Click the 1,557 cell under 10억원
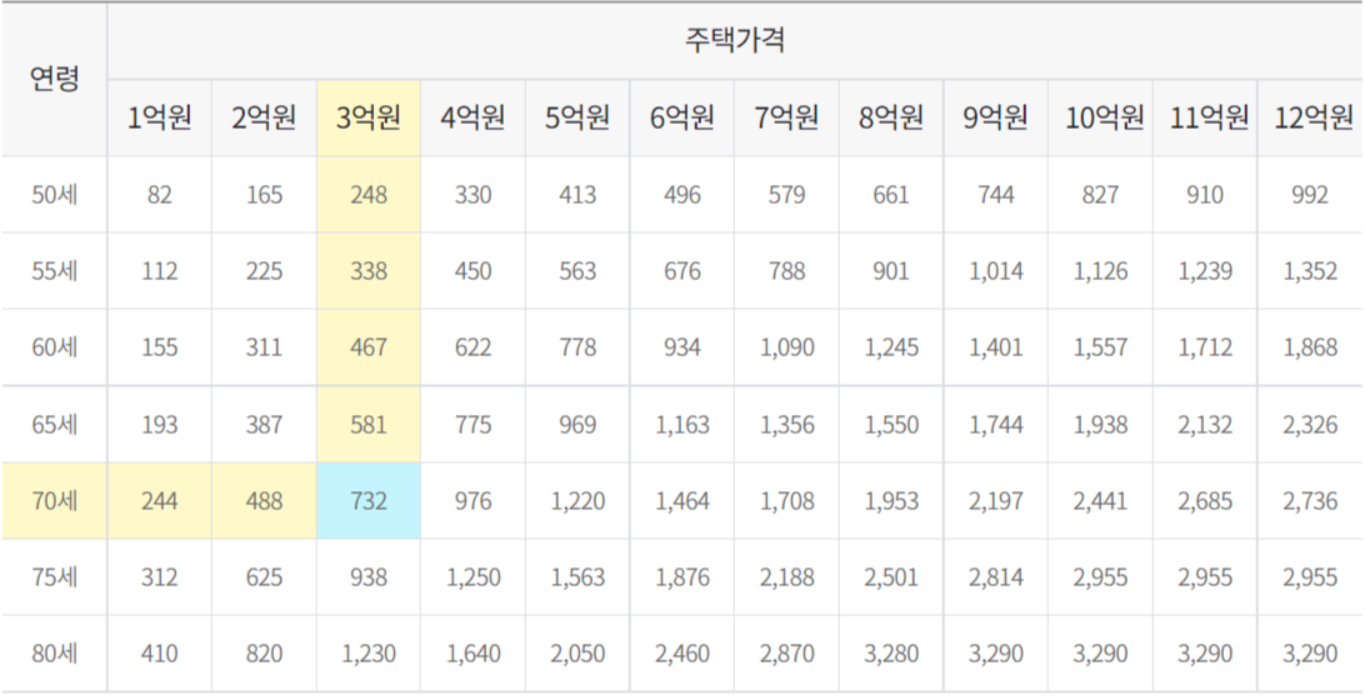This screenshot has height=696, width=1366. (1100, 348)
